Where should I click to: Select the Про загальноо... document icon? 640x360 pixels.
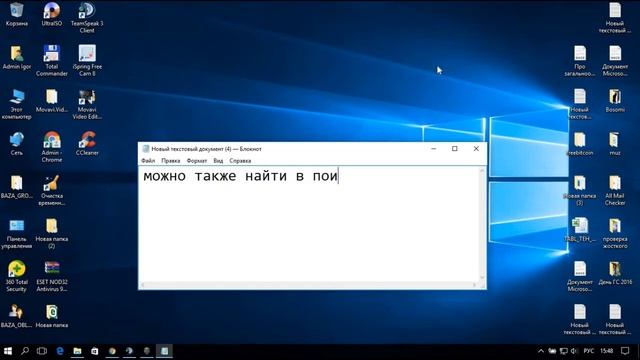(x=580, y=61)
